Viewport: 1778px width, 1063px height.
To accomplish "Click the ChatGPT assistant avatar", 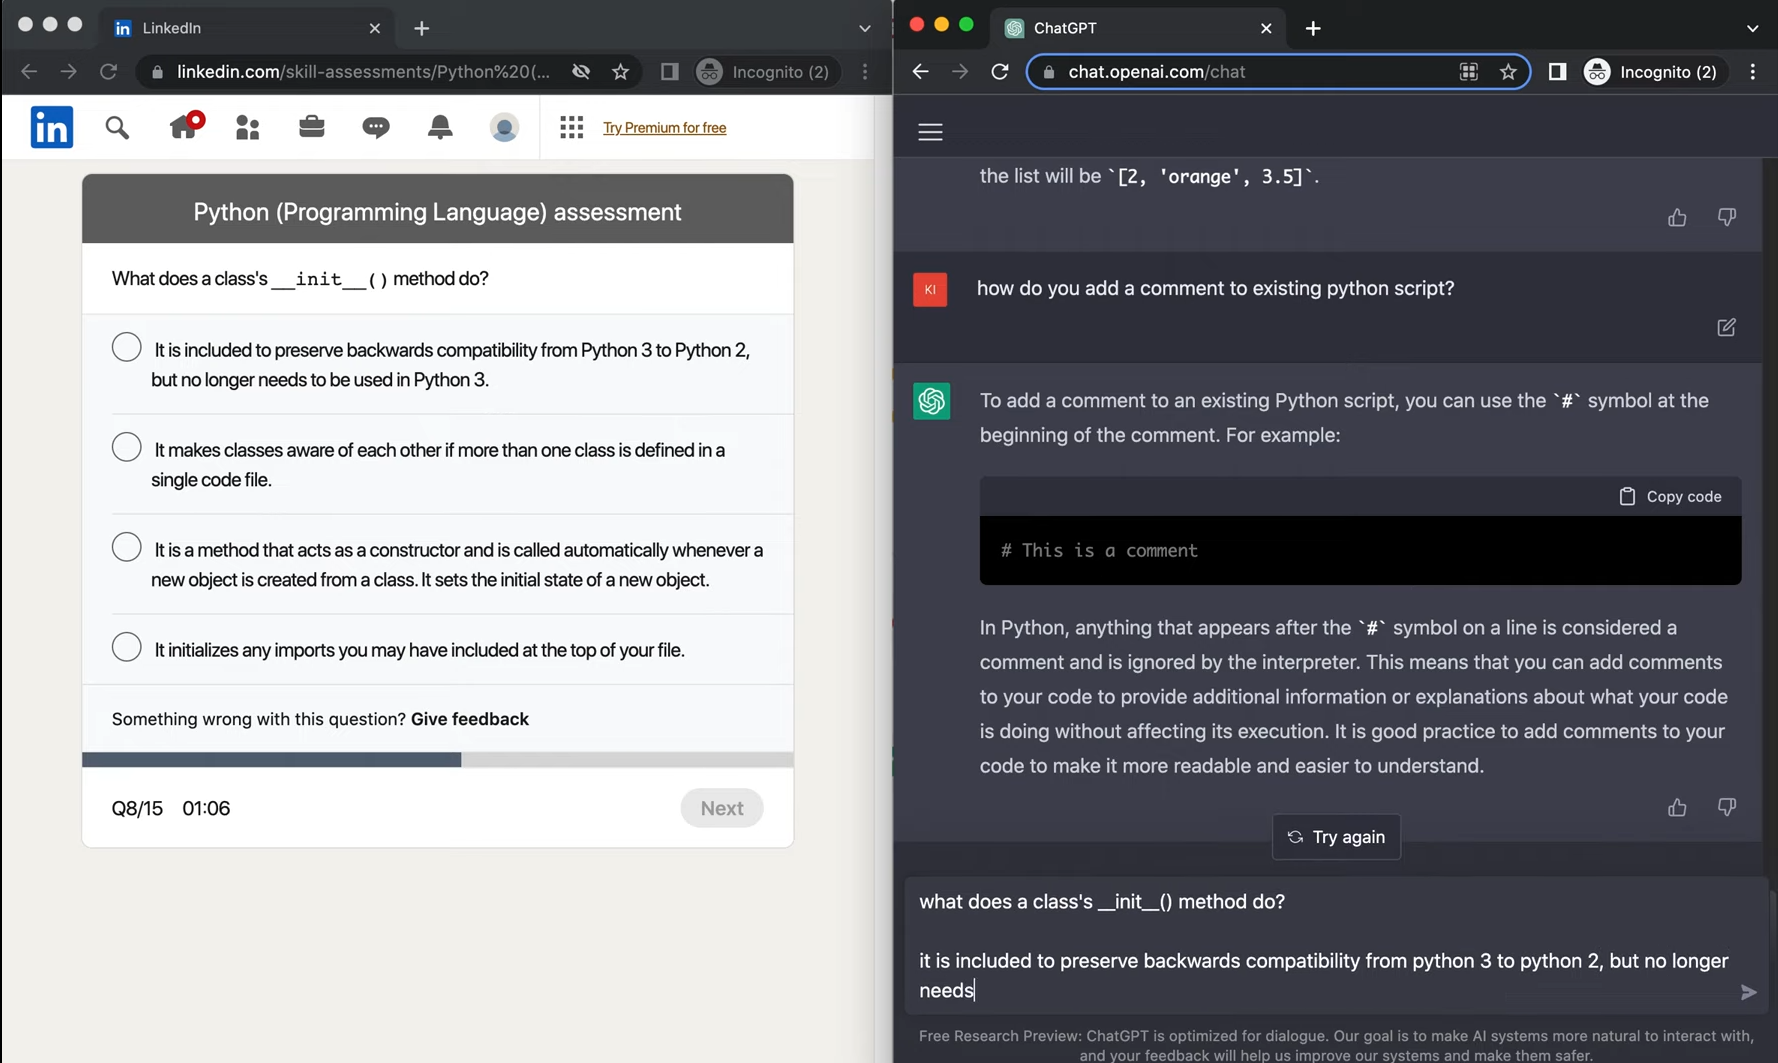I will [931, 401].
